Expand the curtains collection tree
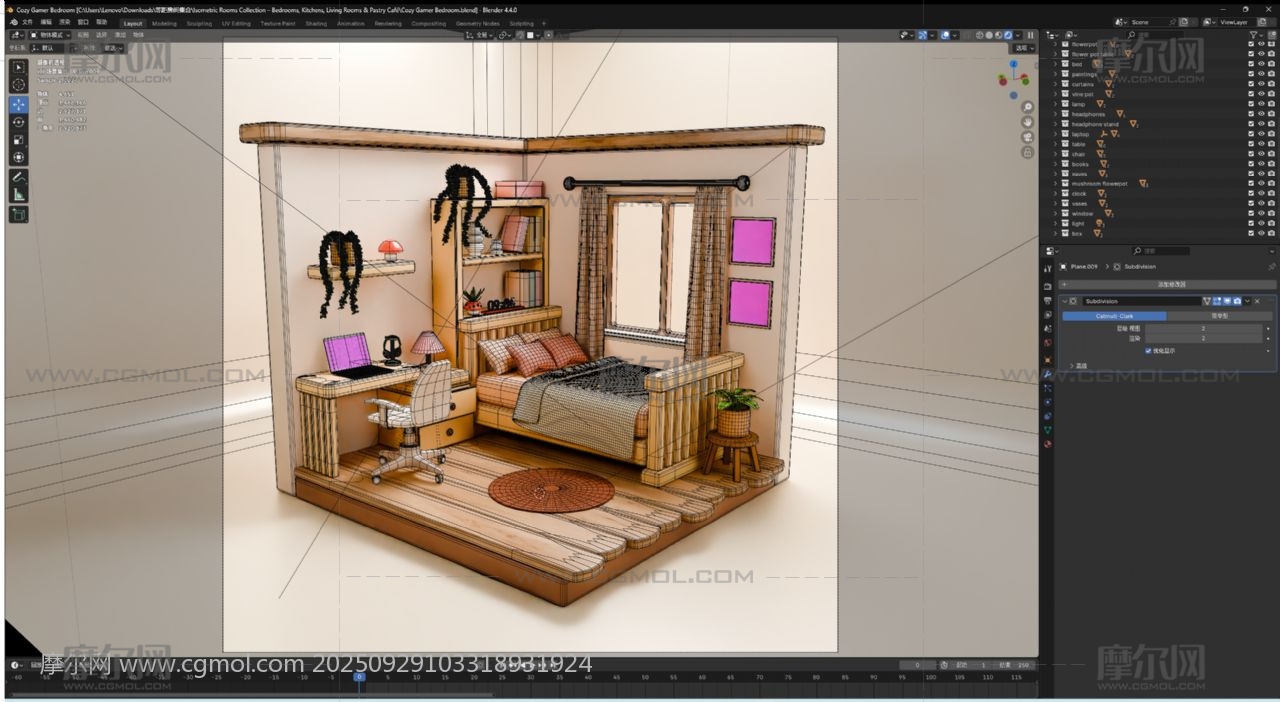 (x=1055, y=84)
